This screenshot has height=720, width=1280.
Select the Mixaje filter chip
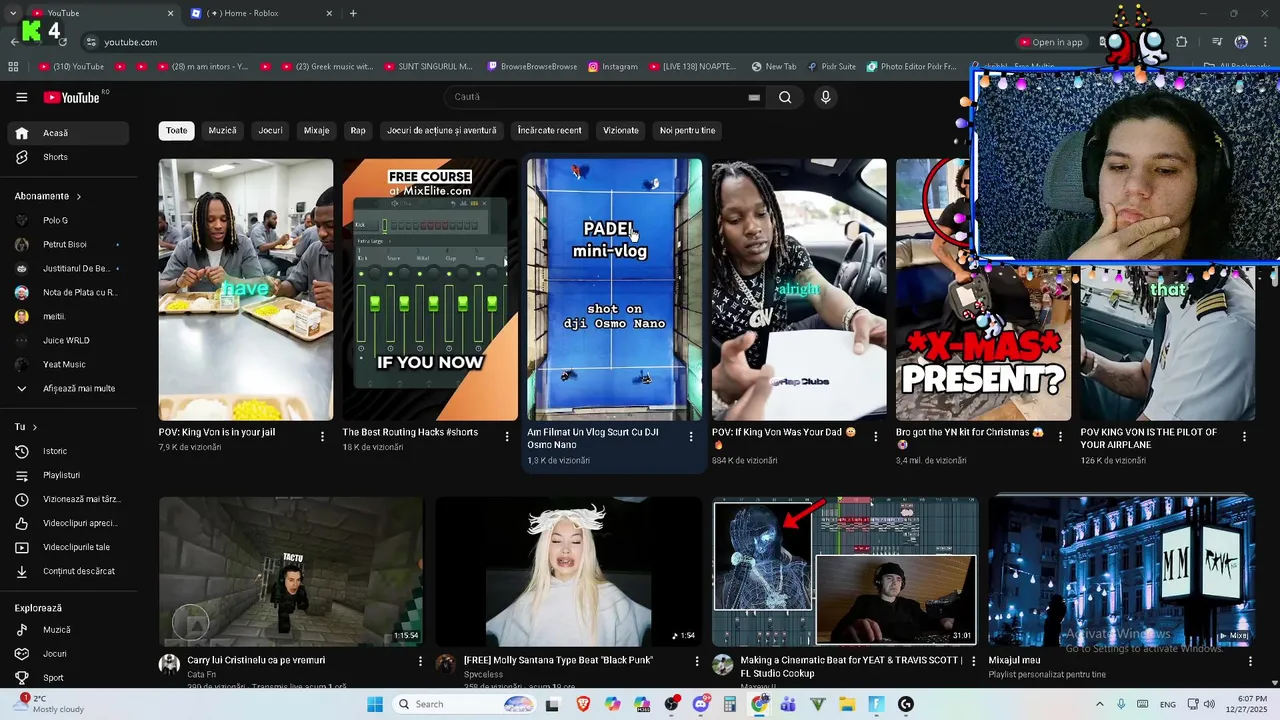tap(316, 130)
